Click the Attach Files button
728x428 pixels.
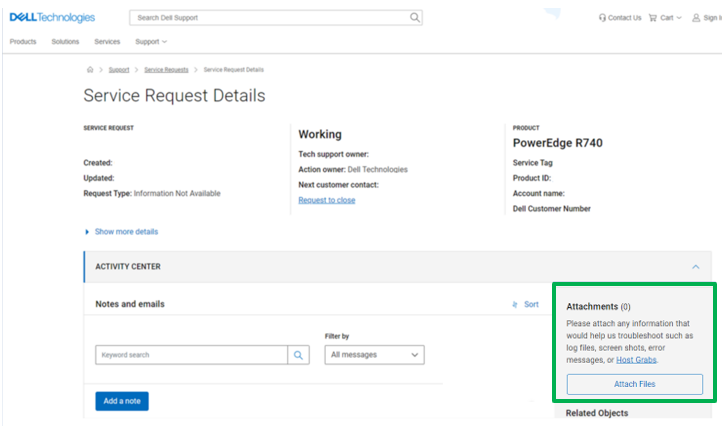[x=635, y=384]
